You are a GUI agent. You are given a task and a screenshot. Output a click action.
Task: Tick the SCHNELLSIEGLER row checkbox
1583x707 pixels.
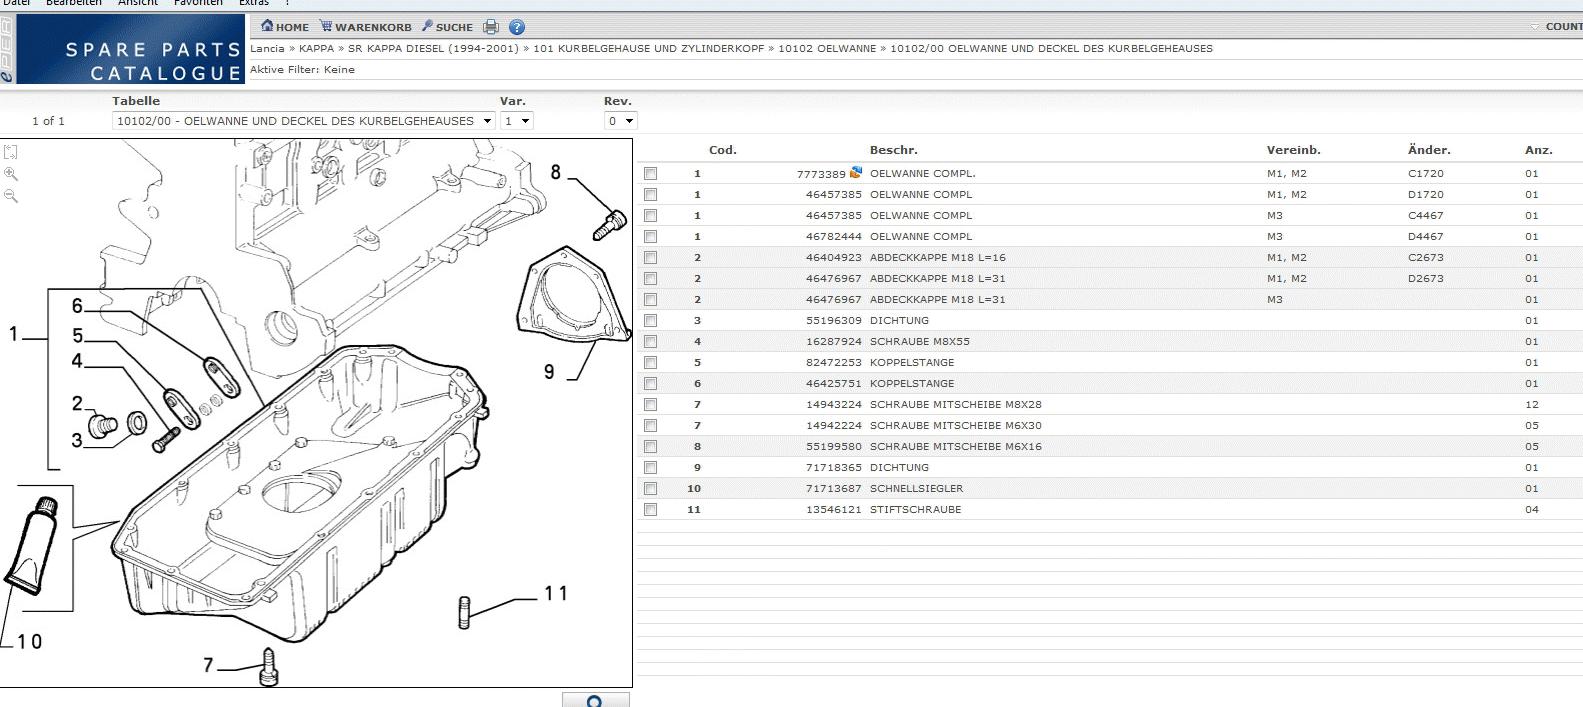click(x=651, y=489)
